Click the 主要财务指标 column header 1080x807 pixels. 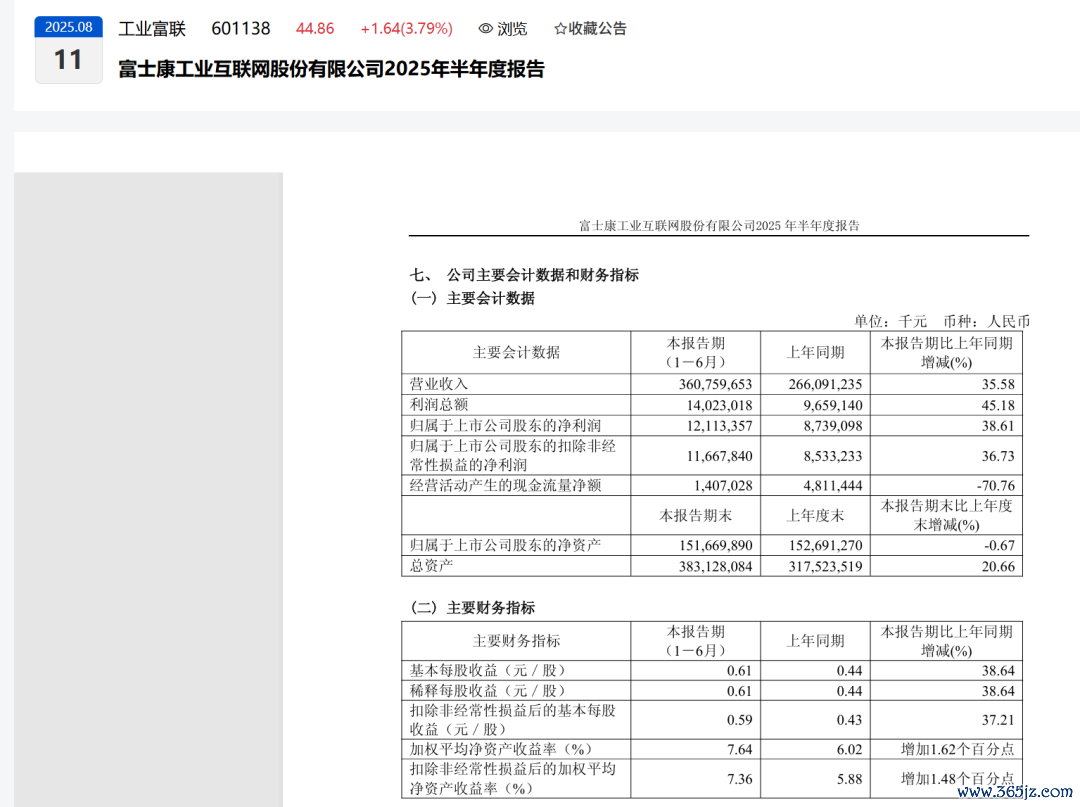coord(516,641)
